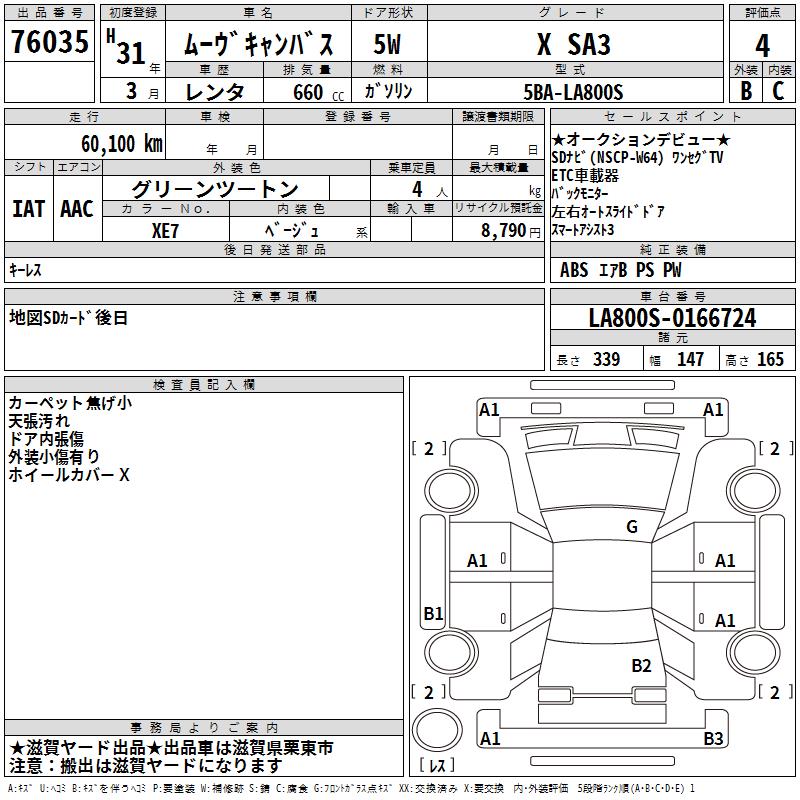Click the damage code legend line

(x=351, y=789)
